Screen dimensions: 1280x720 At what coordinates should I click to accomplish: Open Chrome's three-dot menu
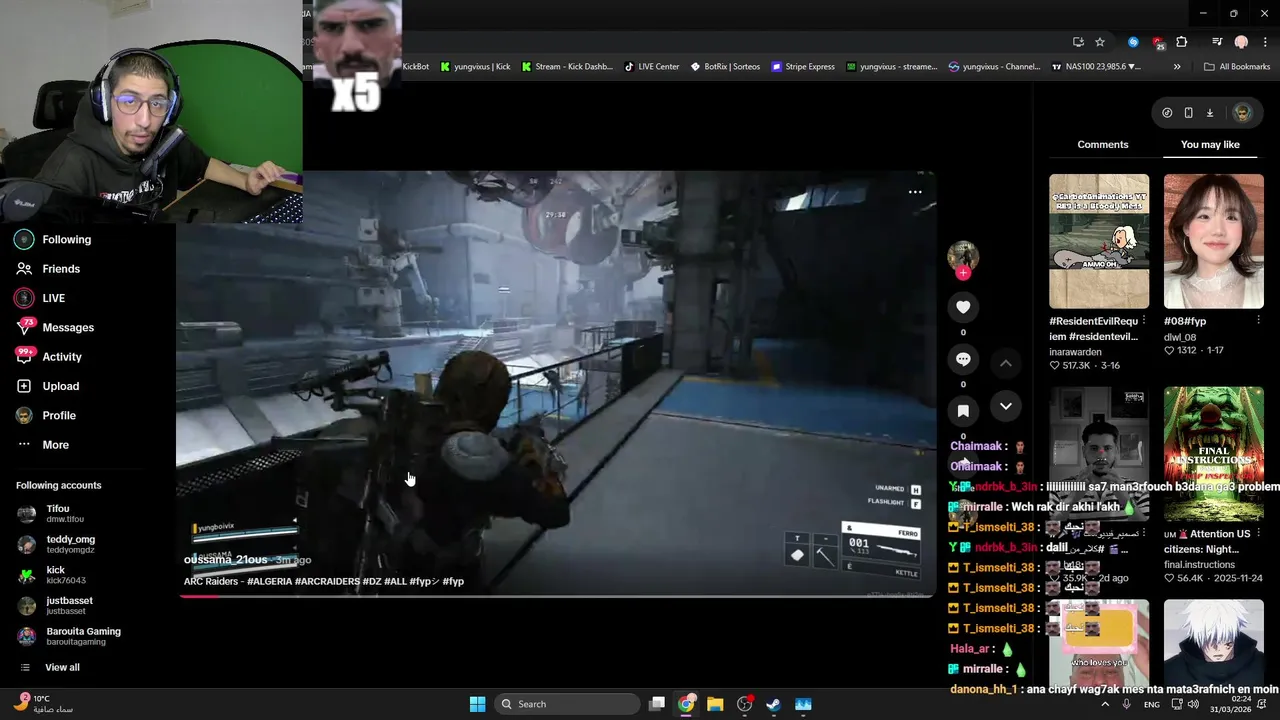[x=1265, y=42]
